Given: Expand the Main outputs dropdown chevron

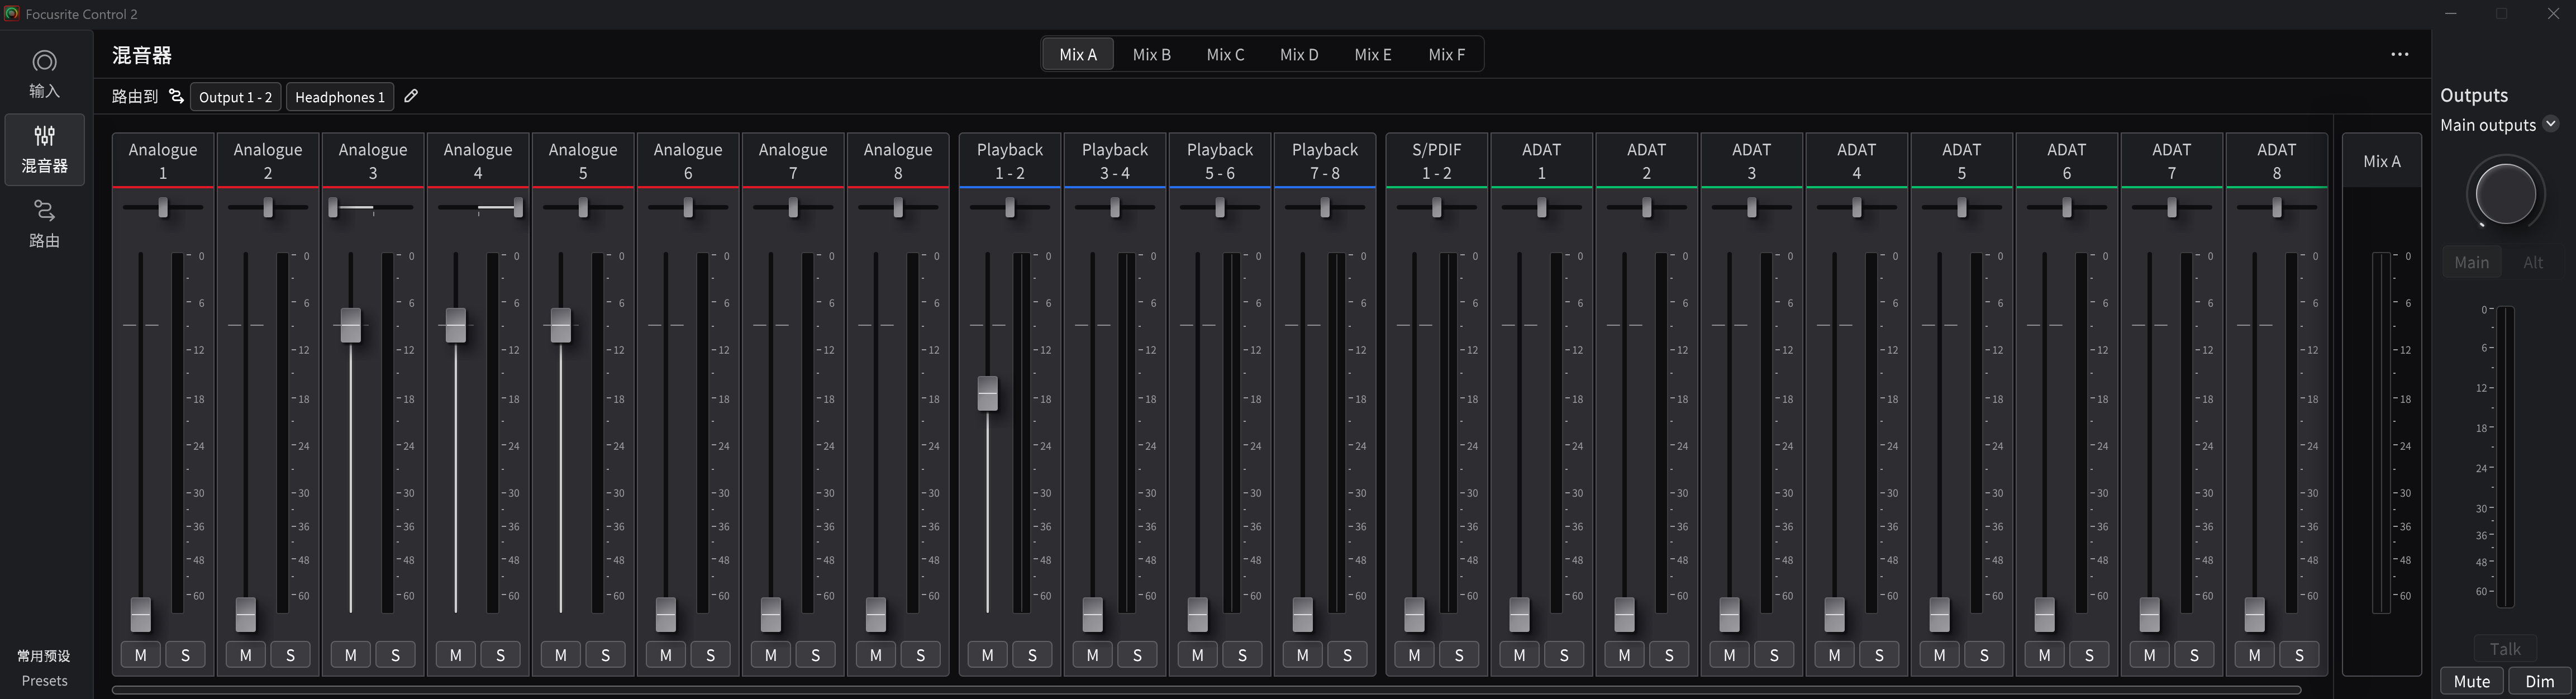Looking at the screenshot, I should pos(2550,124).
